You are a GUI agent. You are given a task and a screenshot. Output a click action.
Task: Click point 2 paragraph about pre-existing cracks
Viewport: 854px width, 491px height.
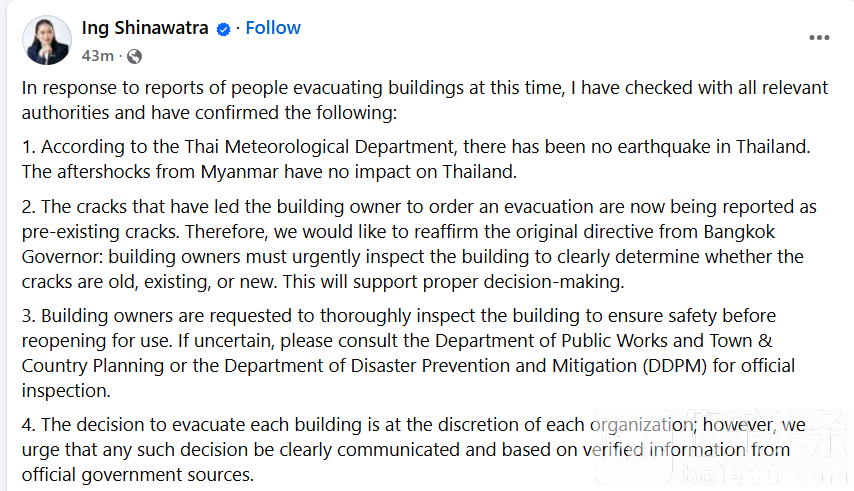coord(419,244)
